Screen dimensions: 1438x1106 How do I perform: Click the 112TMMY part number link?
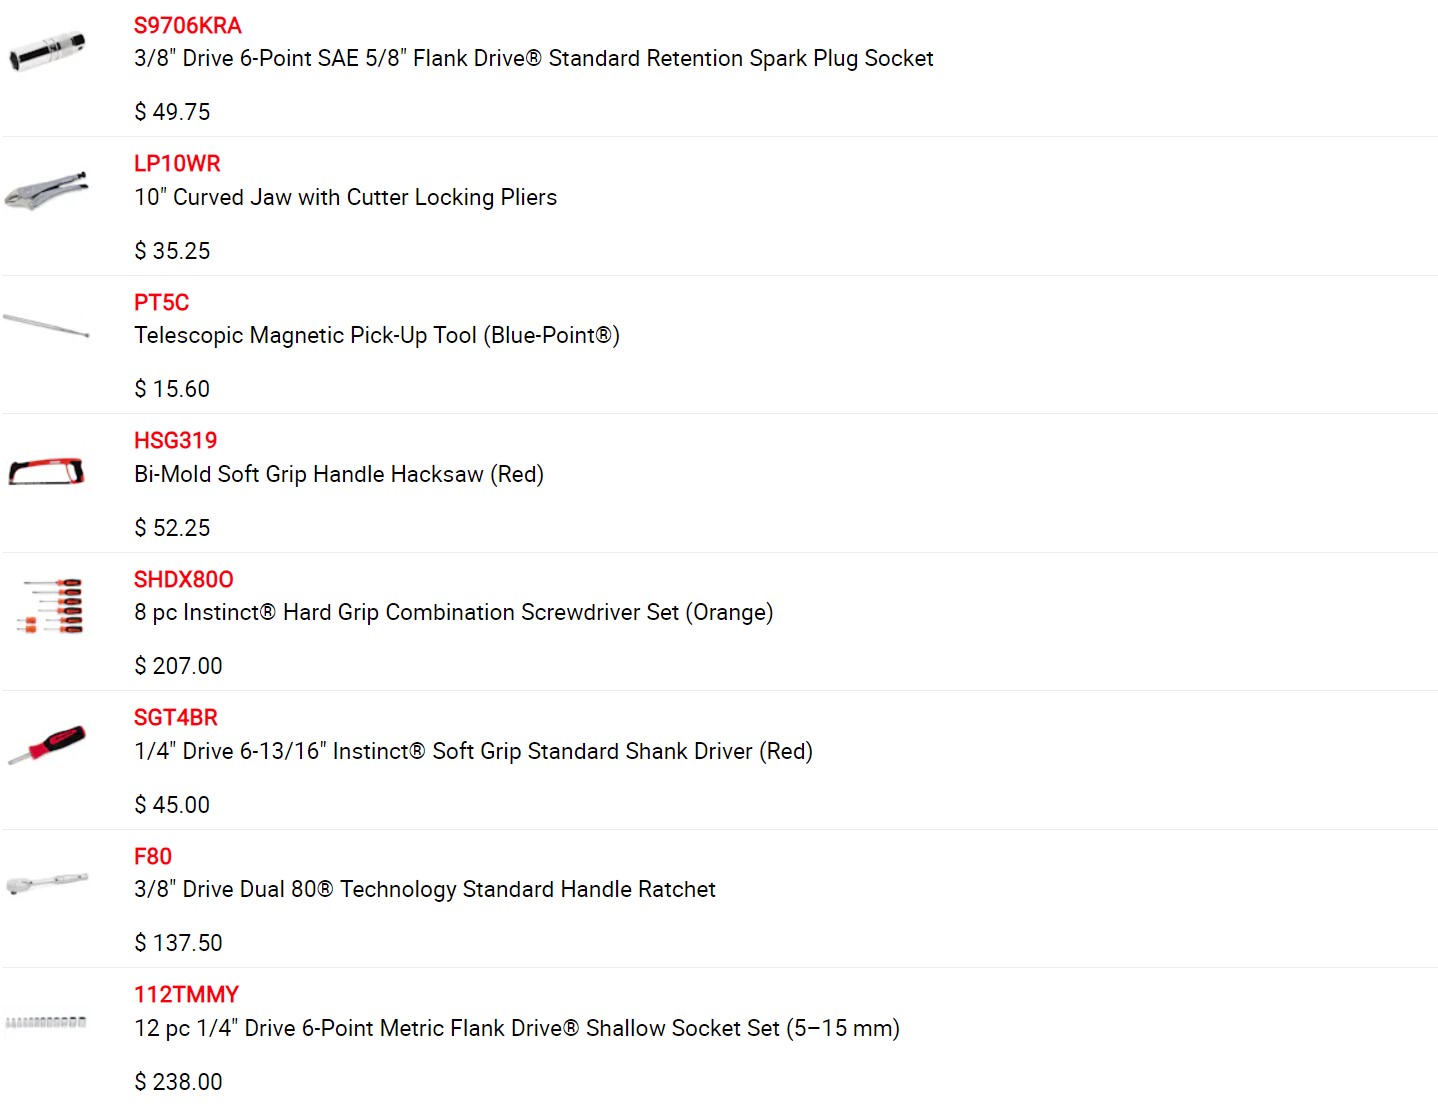click(186, 994)
